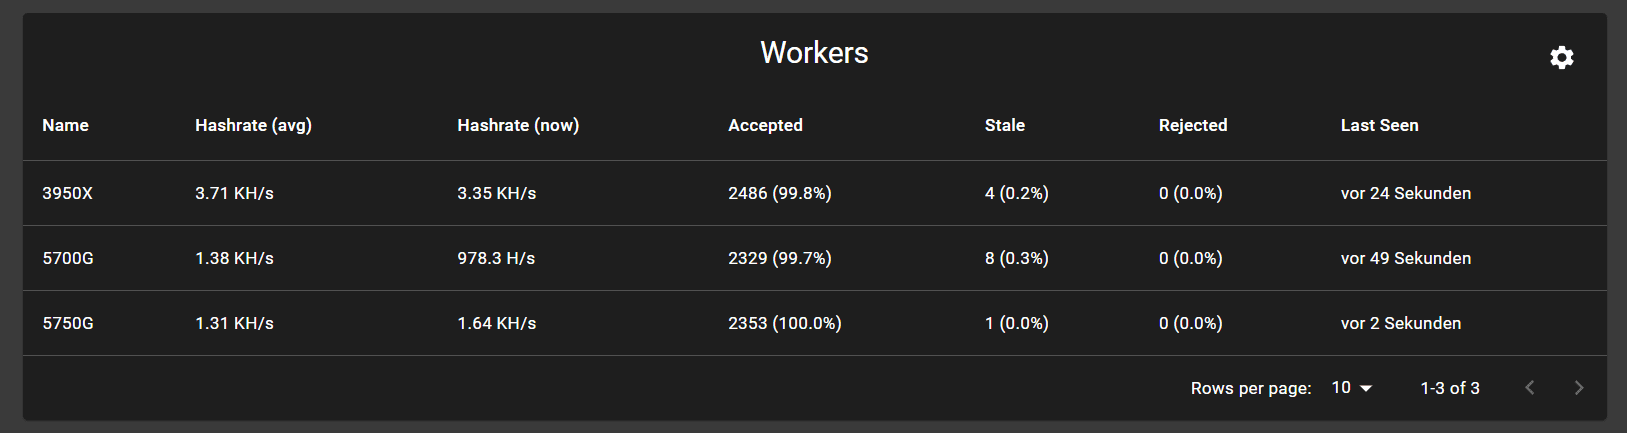Viewport: 1627px width, 433px height.
Task: Sort by the Name column header
Action: click(65, 125)
